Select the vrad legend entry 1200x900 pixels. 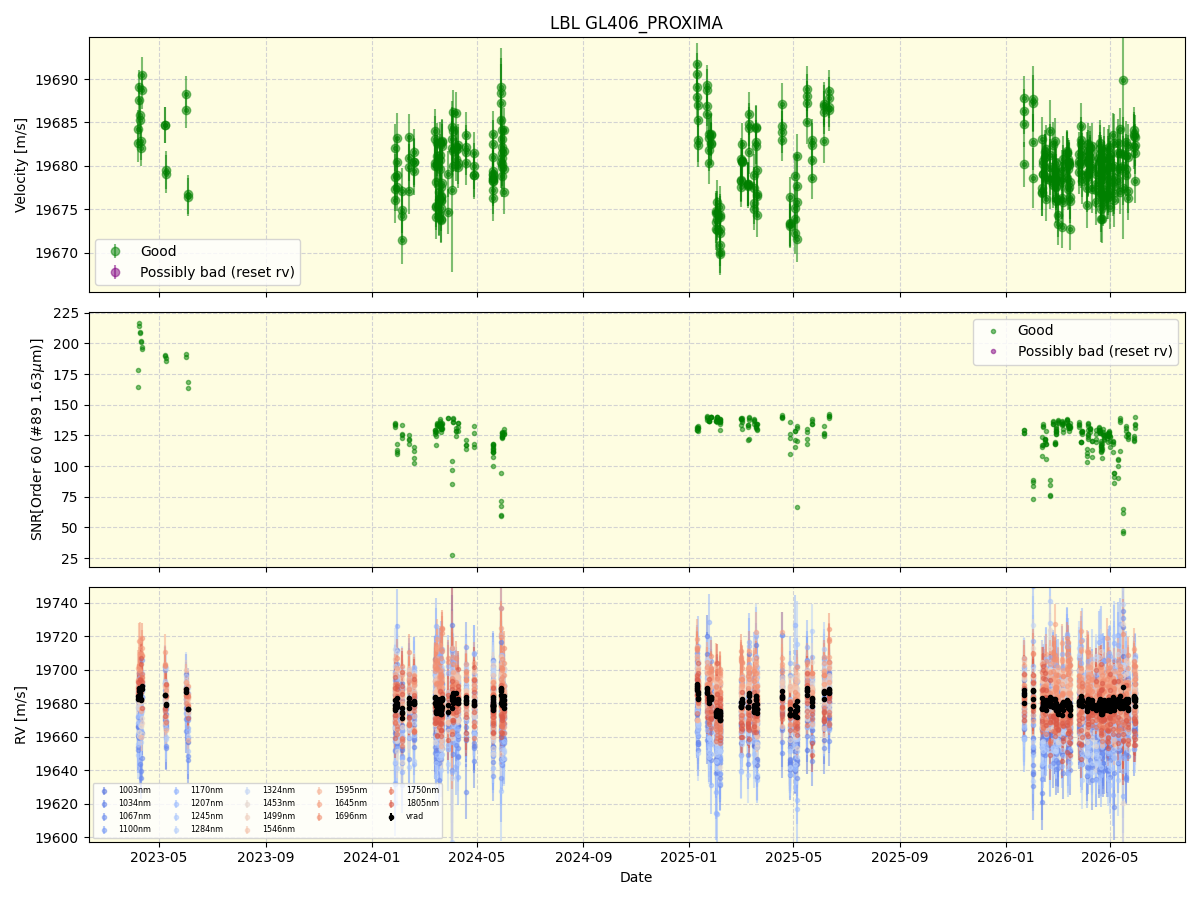(x=414, y=816)
